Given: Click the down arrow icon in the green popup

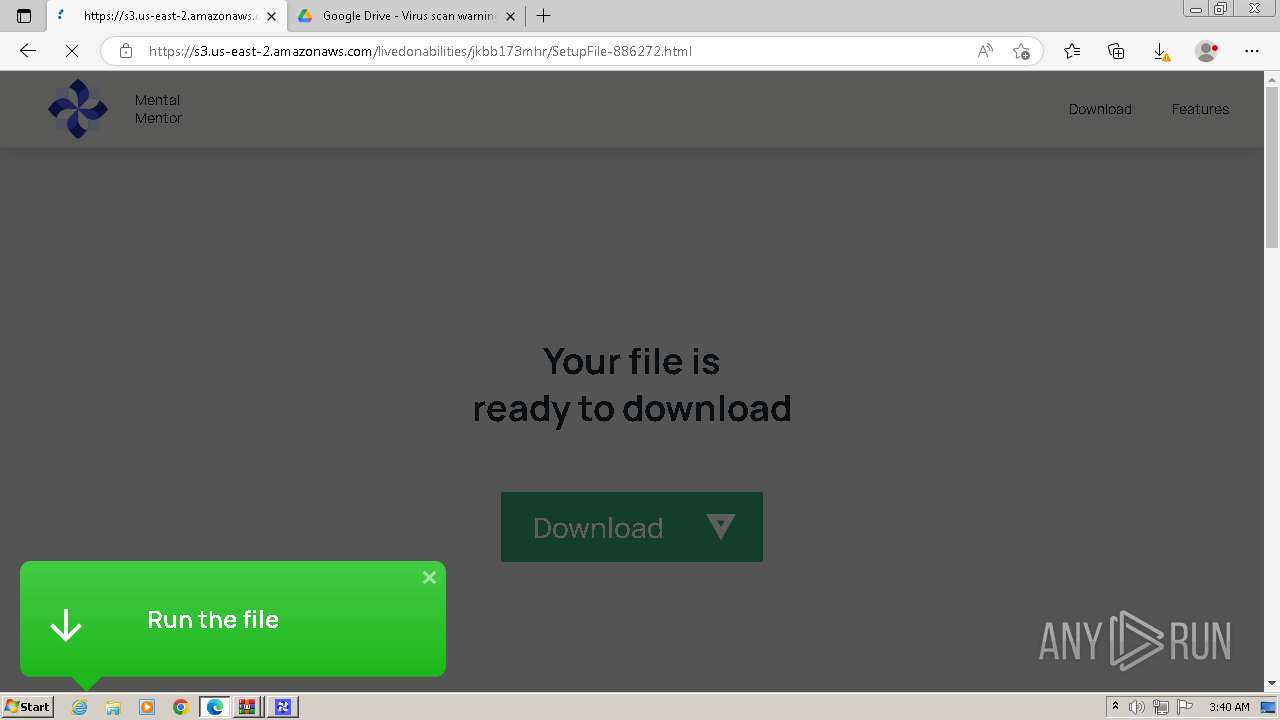Looking at the screenshot, I should [66, 625].
